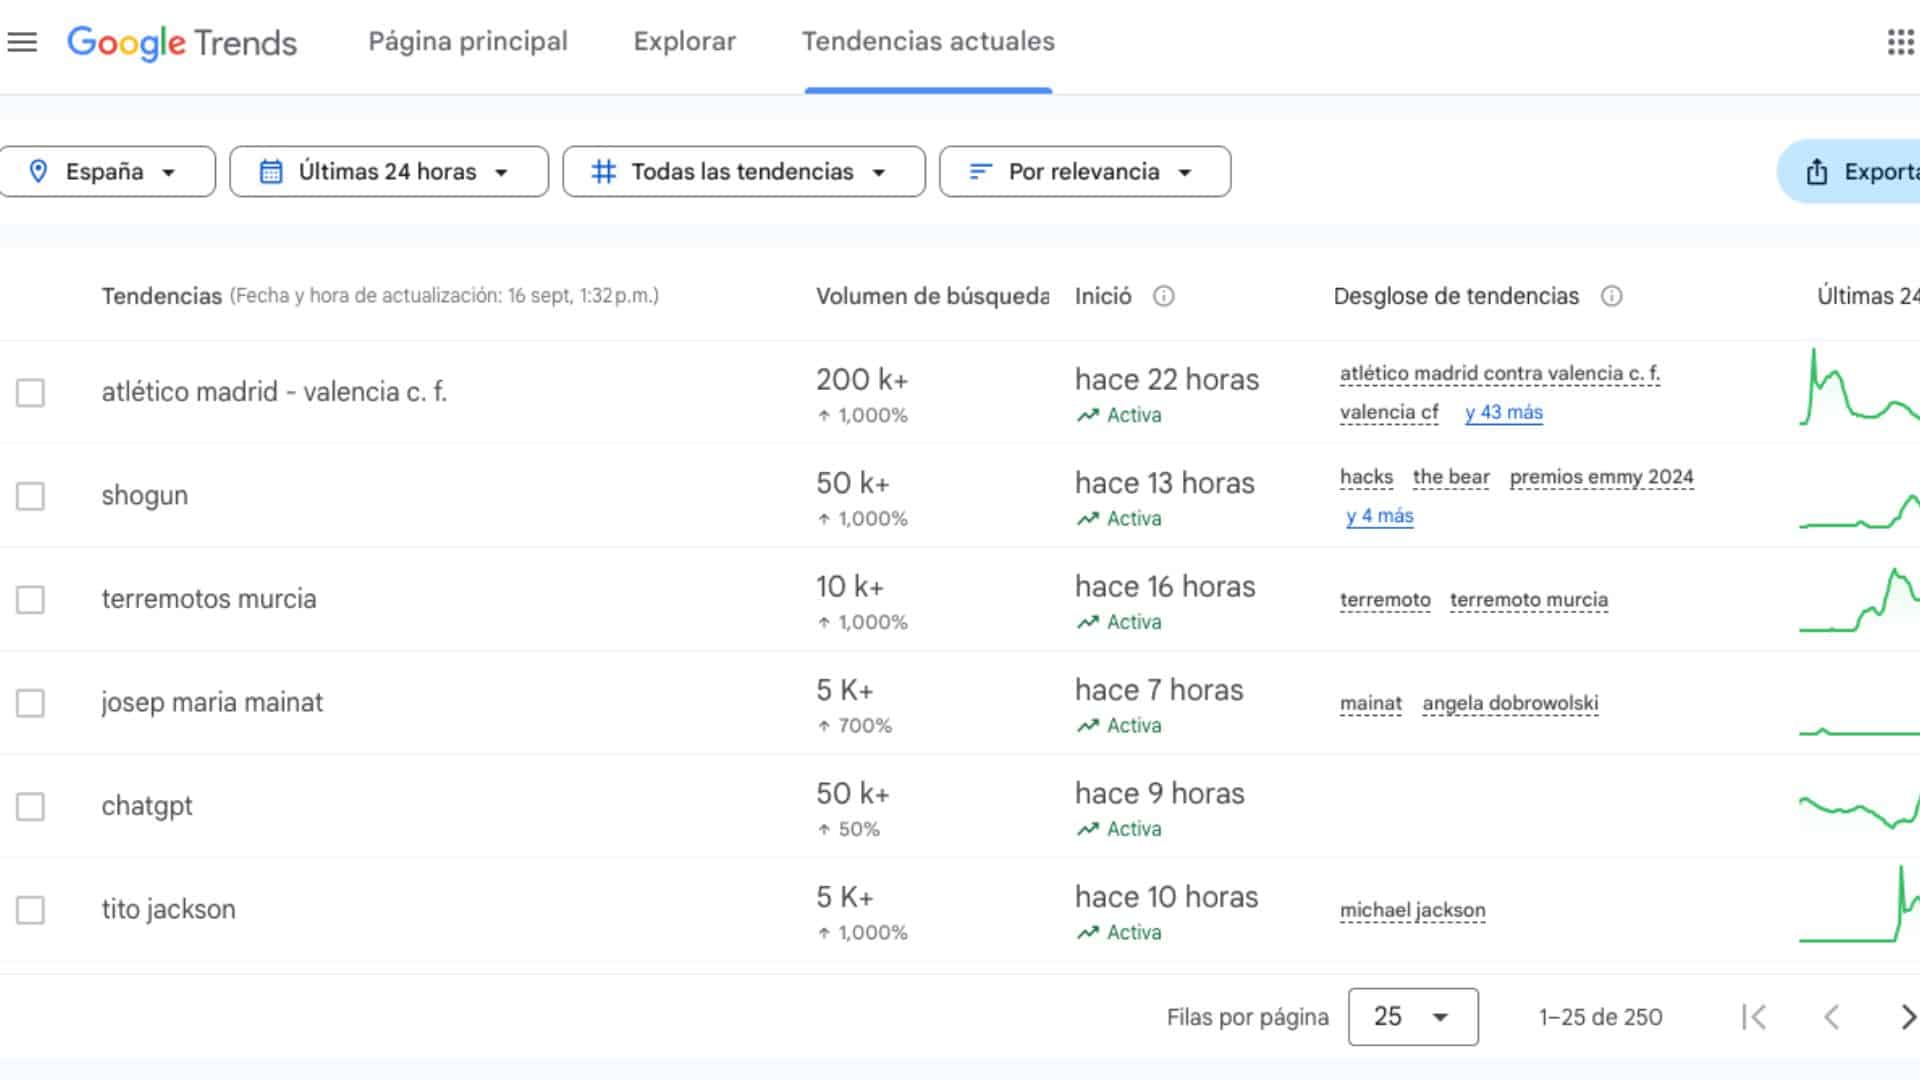Click the 'Inició' column header

click(x=1103, y=296)
